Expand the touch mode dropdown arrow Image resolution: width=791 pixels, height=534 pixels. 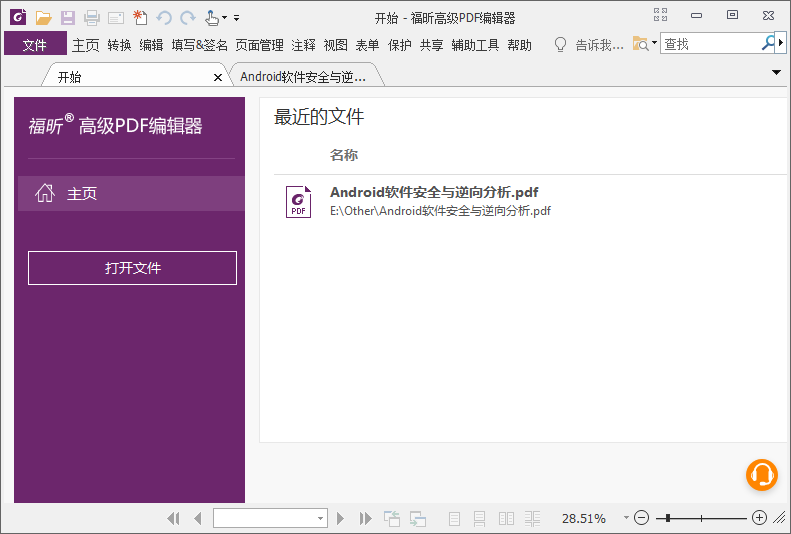click(224, 18)
